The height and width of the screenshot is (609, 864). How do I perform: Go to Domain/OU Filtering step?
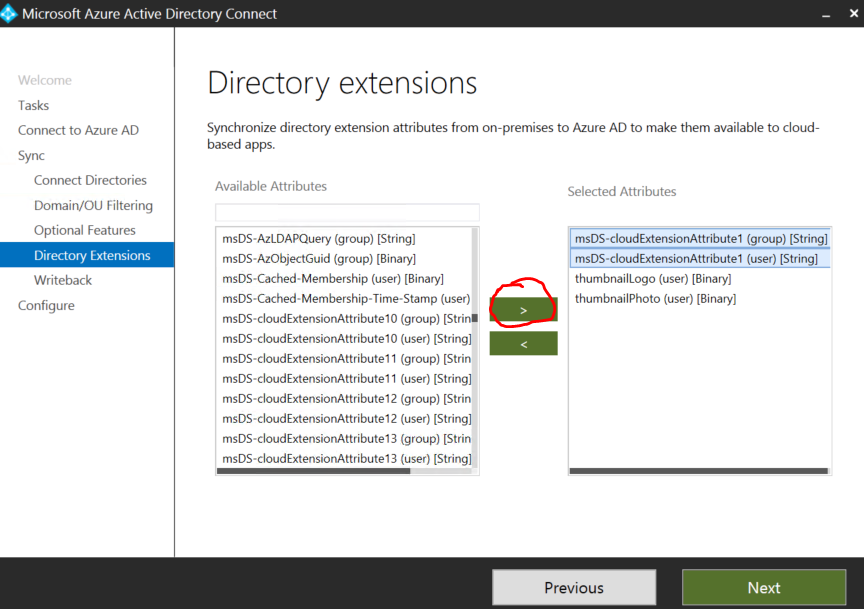click(x=93, y=205)
